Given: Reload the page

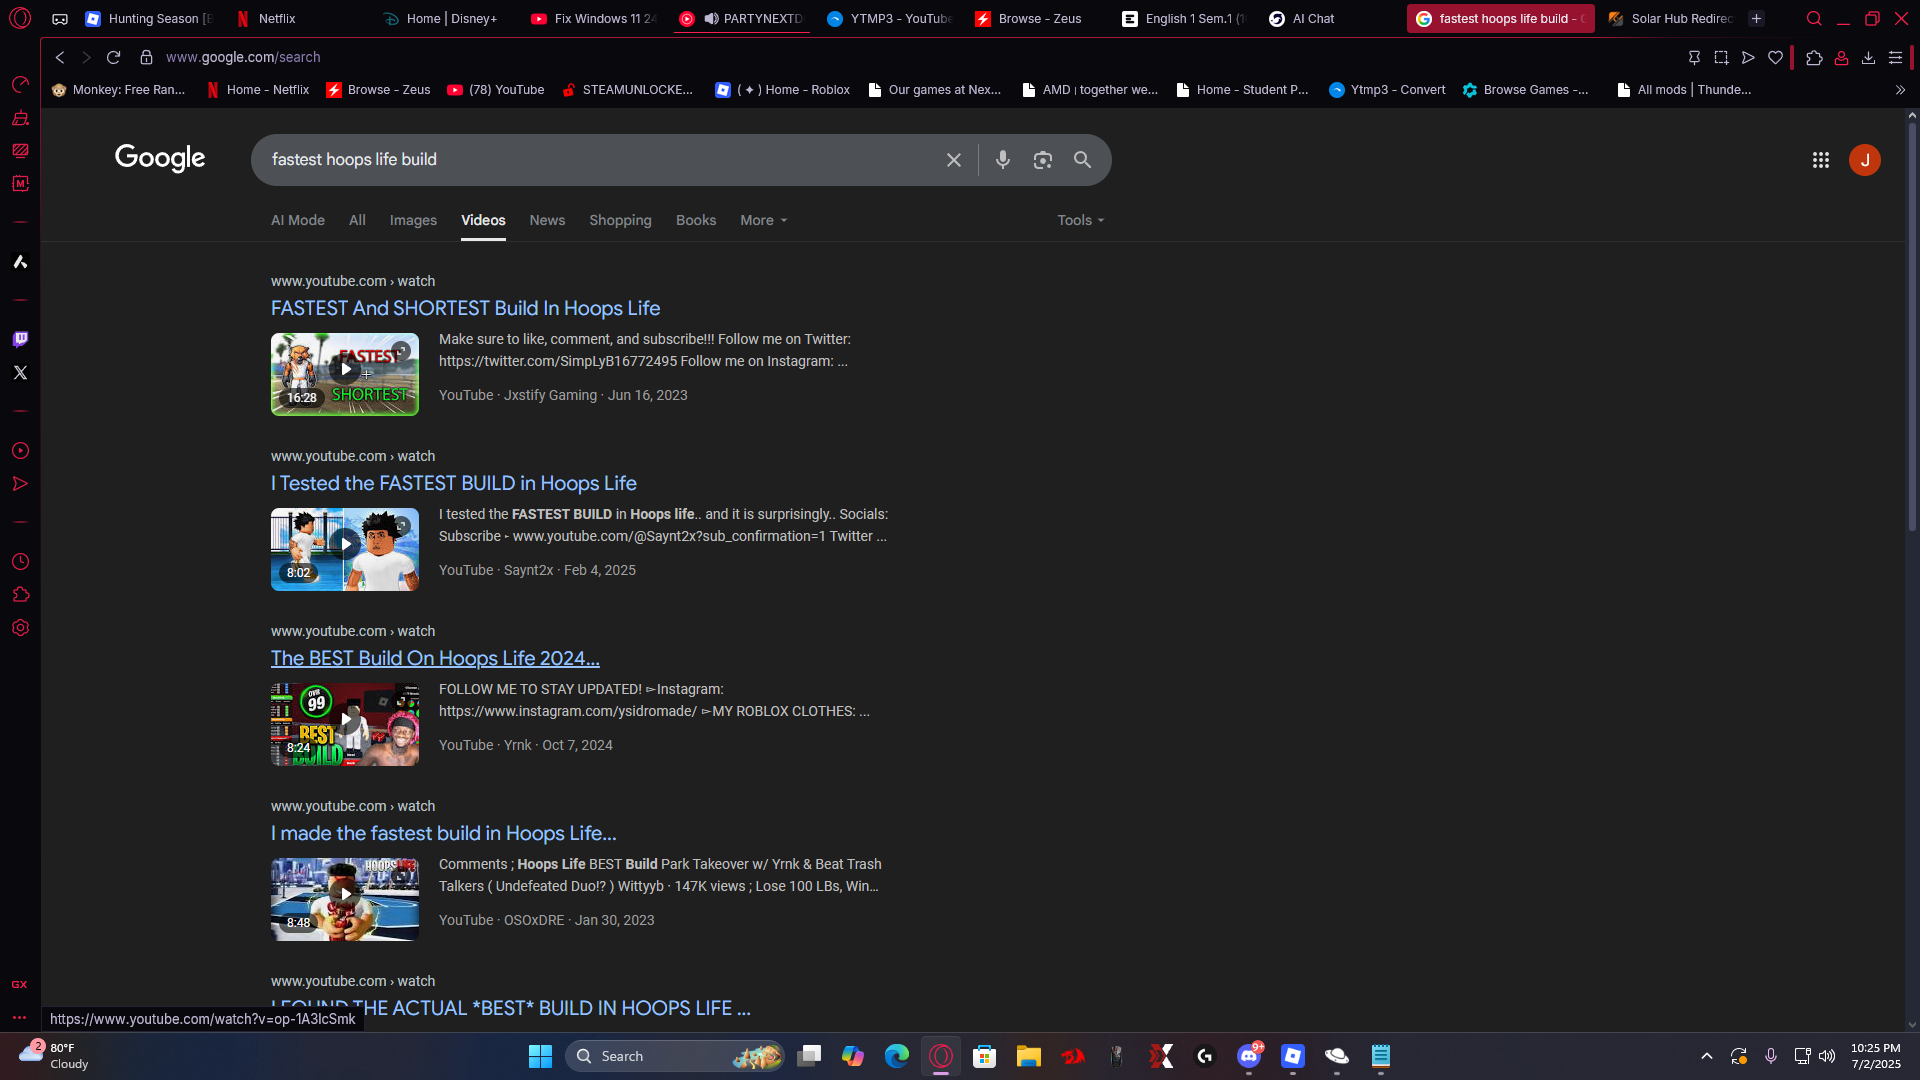Looking at the screenshot, I should pos(114,57).
